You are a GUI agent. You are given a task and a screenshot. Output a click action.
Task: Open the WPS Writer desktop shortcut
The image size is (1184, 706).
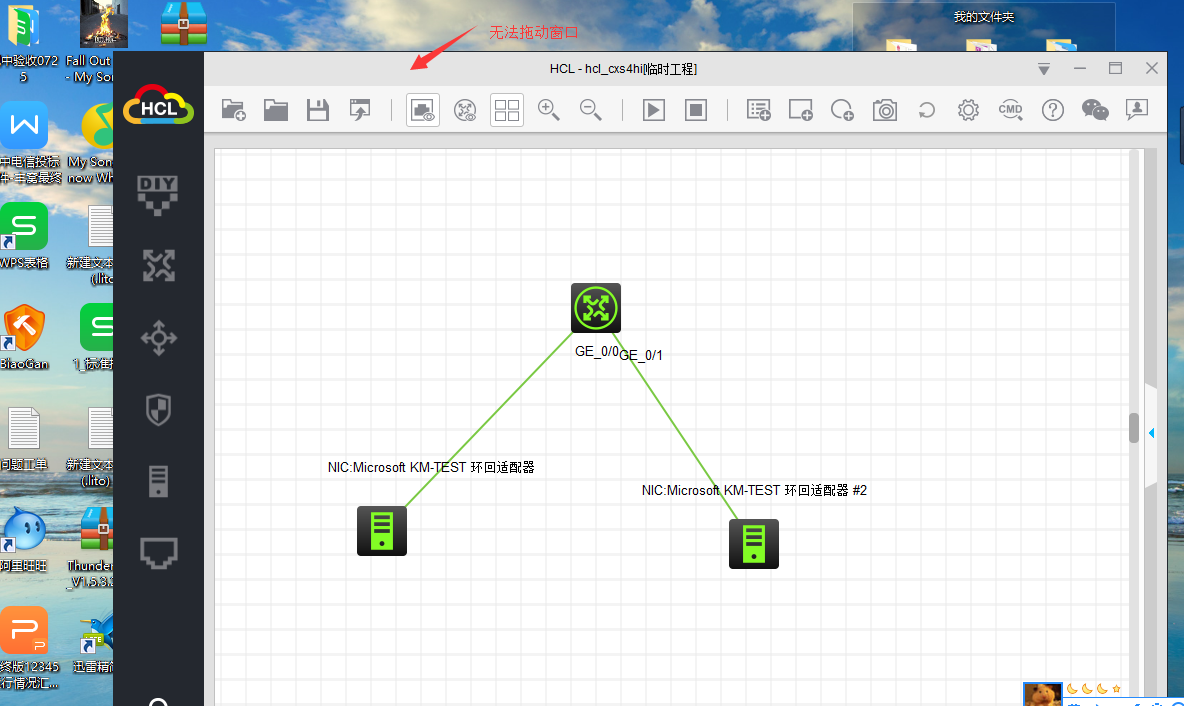[24, 125]
